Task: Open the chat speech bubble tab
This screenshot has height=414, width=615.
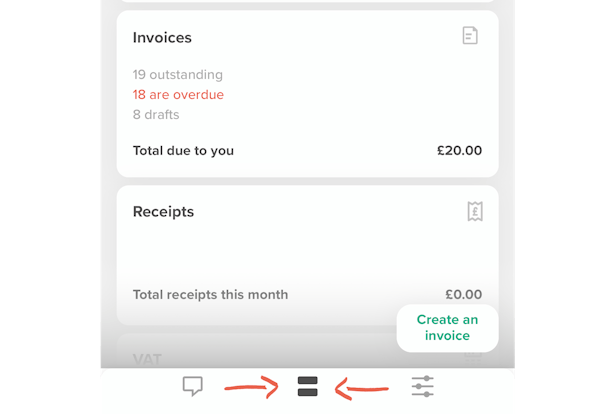Action: coord(193,386)
